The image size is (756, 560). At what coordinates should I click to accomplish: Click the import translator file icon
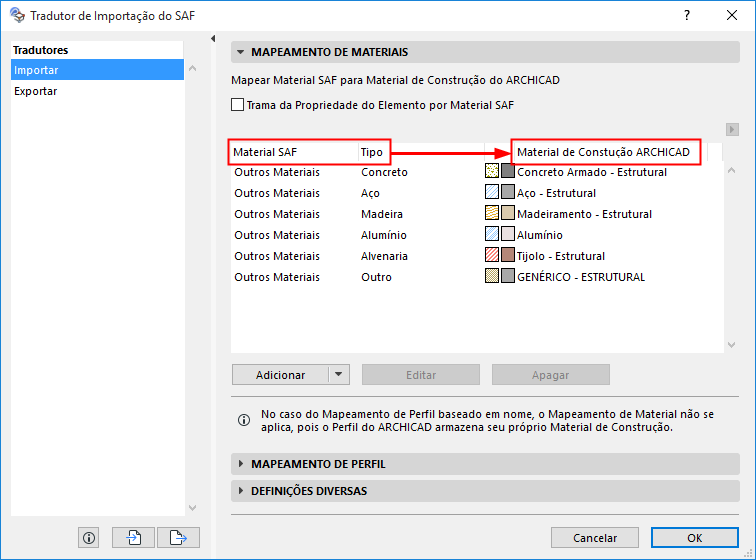point(134,537)
